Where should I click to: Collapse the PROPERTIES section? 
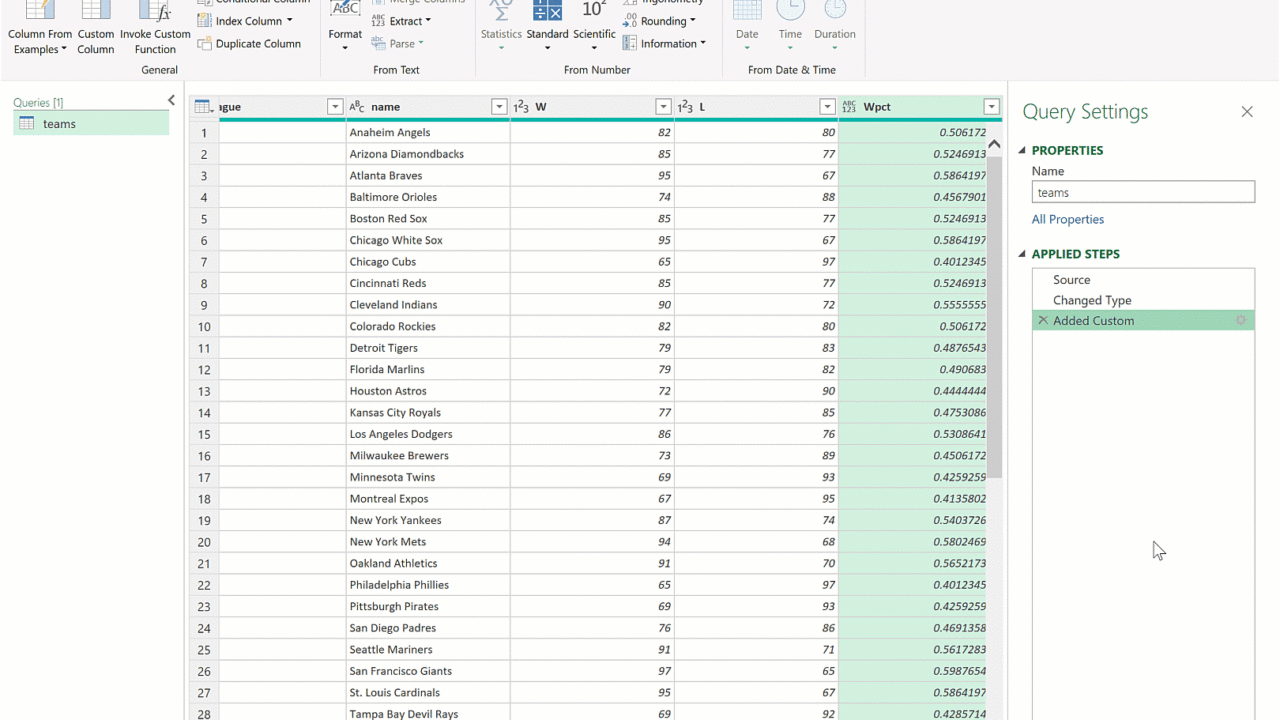(x=1023, y=151)
